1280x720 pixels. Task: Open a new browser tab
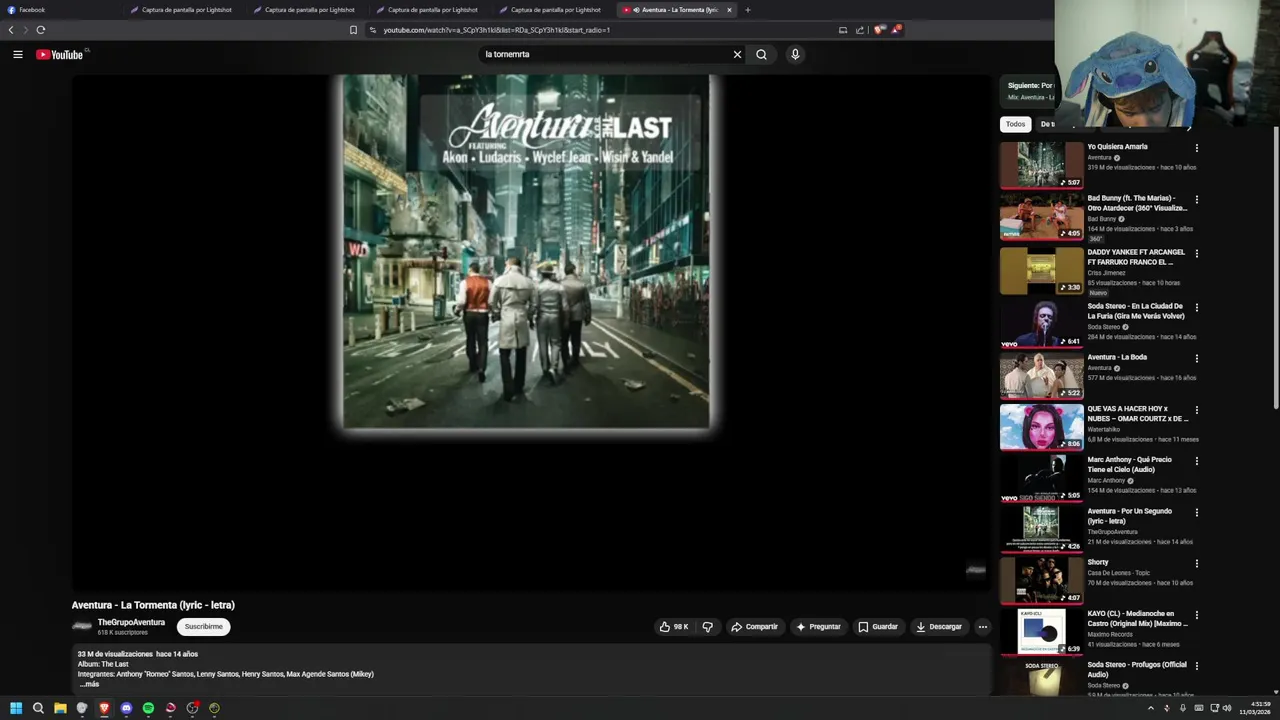click(x=747, y=10)
